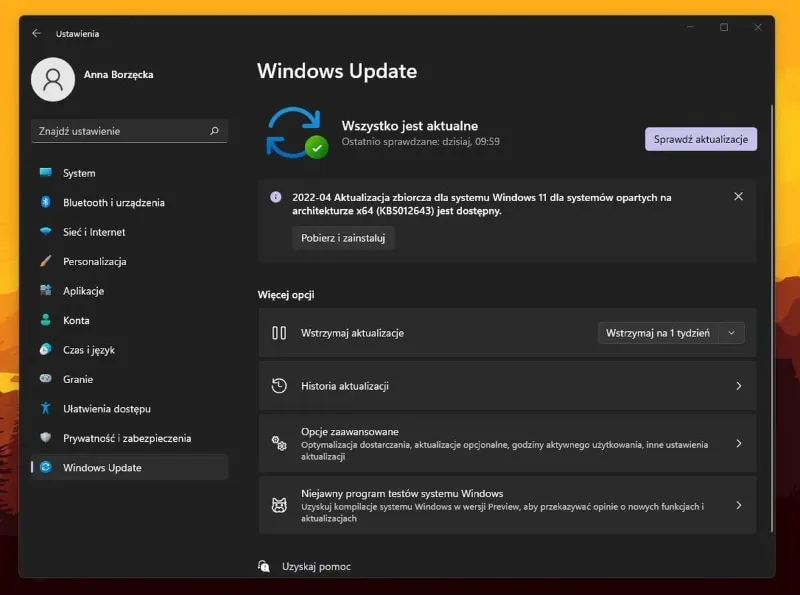Viewport: 800px width, 595px height.
Task: Click Pobierz i zainstaluj button
Action: 343,238
